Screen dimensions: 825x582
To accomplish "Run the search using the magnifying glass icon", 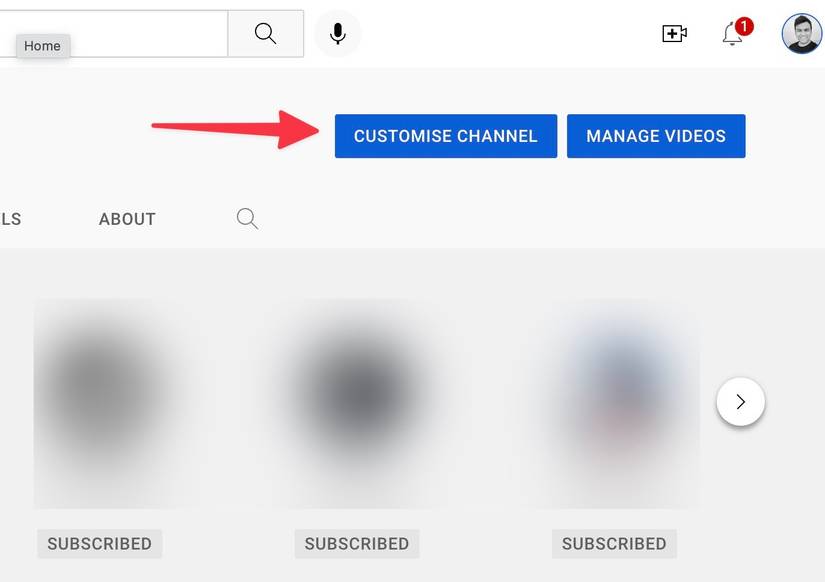I will click(x=265, y=33).
